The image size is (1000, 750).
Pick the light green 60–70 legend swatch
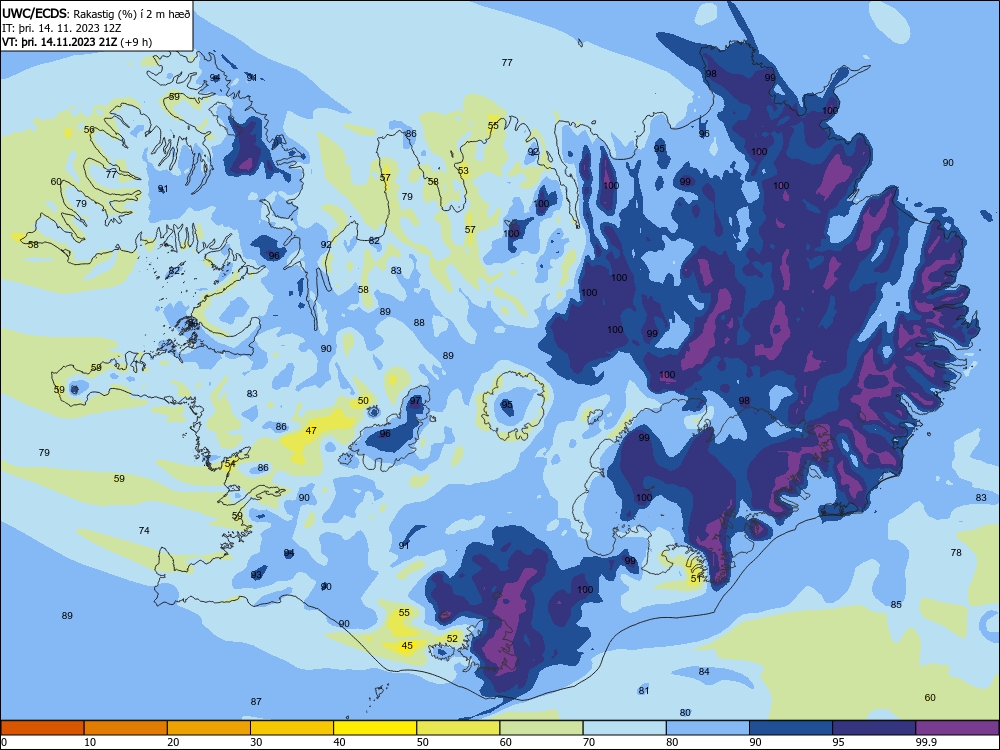[541, 728]
